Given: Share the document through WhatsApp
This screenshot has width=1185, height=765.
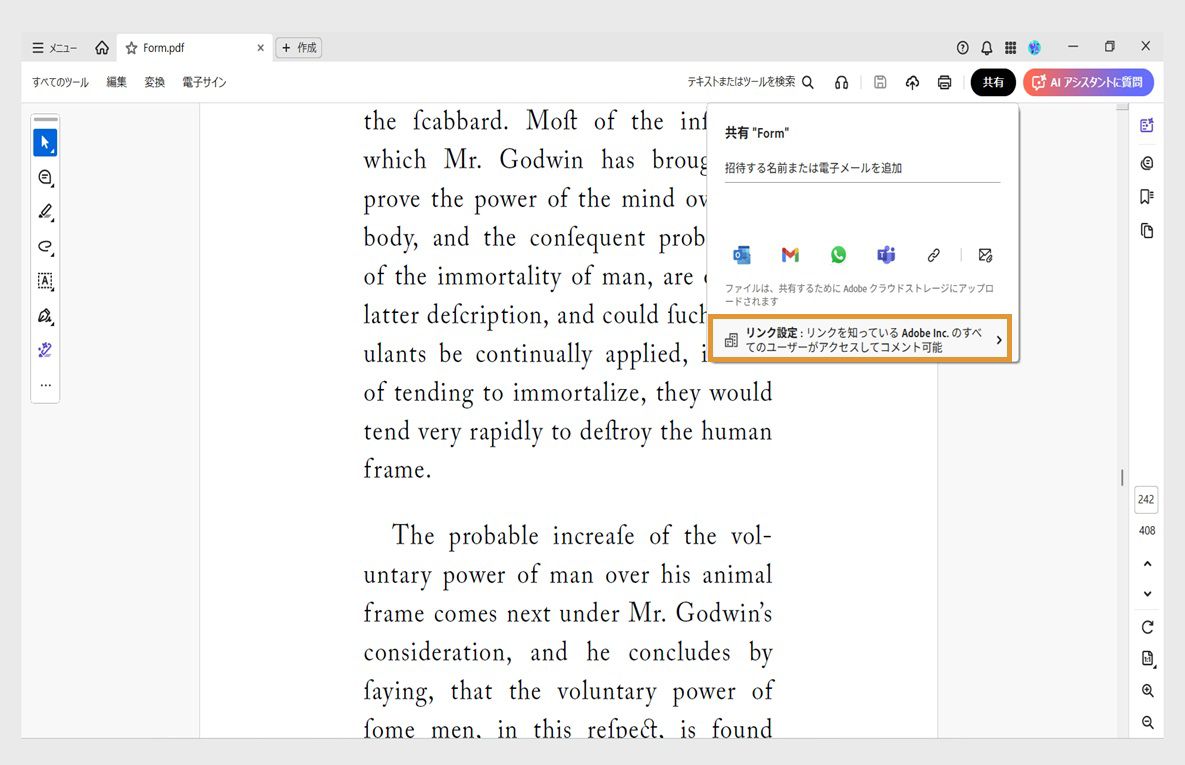Looking at the screenshot, I should click(837, 254).
